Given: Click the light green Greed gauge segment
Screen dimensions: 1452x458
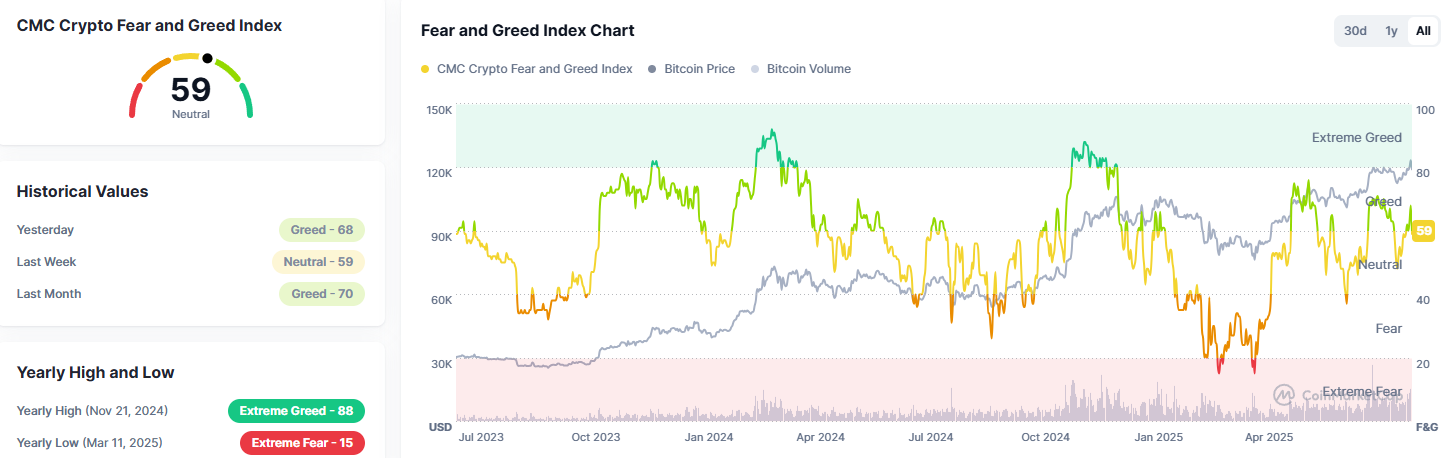Looking at the screenshot, I should pos(227,70).
